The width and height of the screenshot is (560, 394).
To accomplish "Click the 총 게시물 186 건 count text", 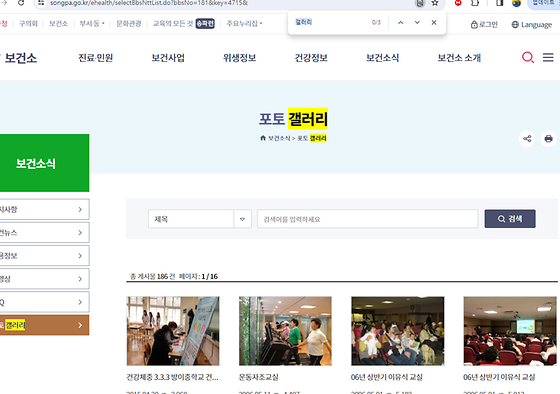I will (152, 276).
